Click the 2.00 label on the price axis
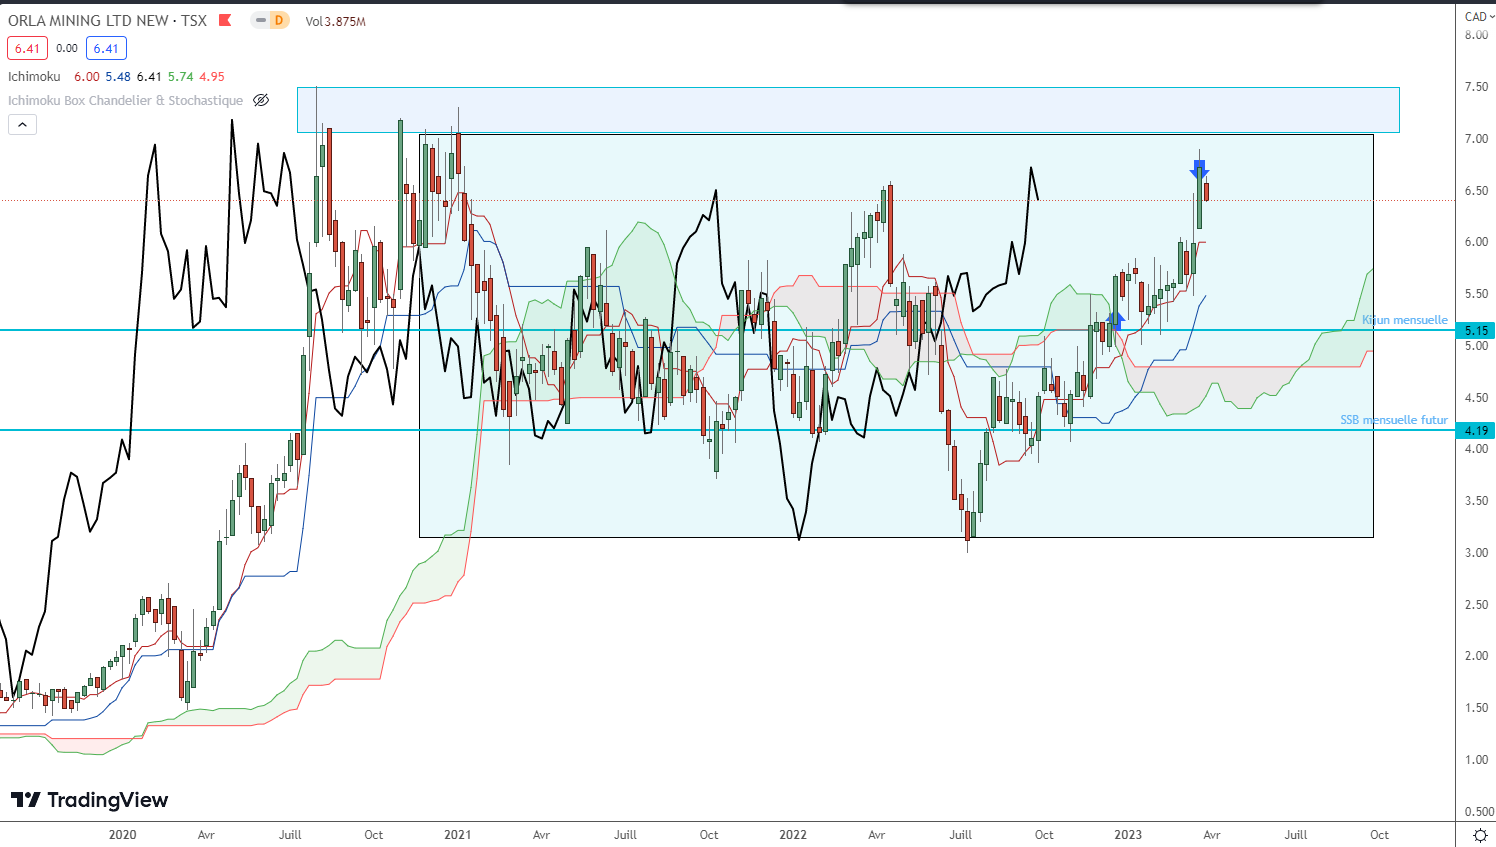The height and width of the screenshot is (847, 1496). click(x=1476, y=656)
